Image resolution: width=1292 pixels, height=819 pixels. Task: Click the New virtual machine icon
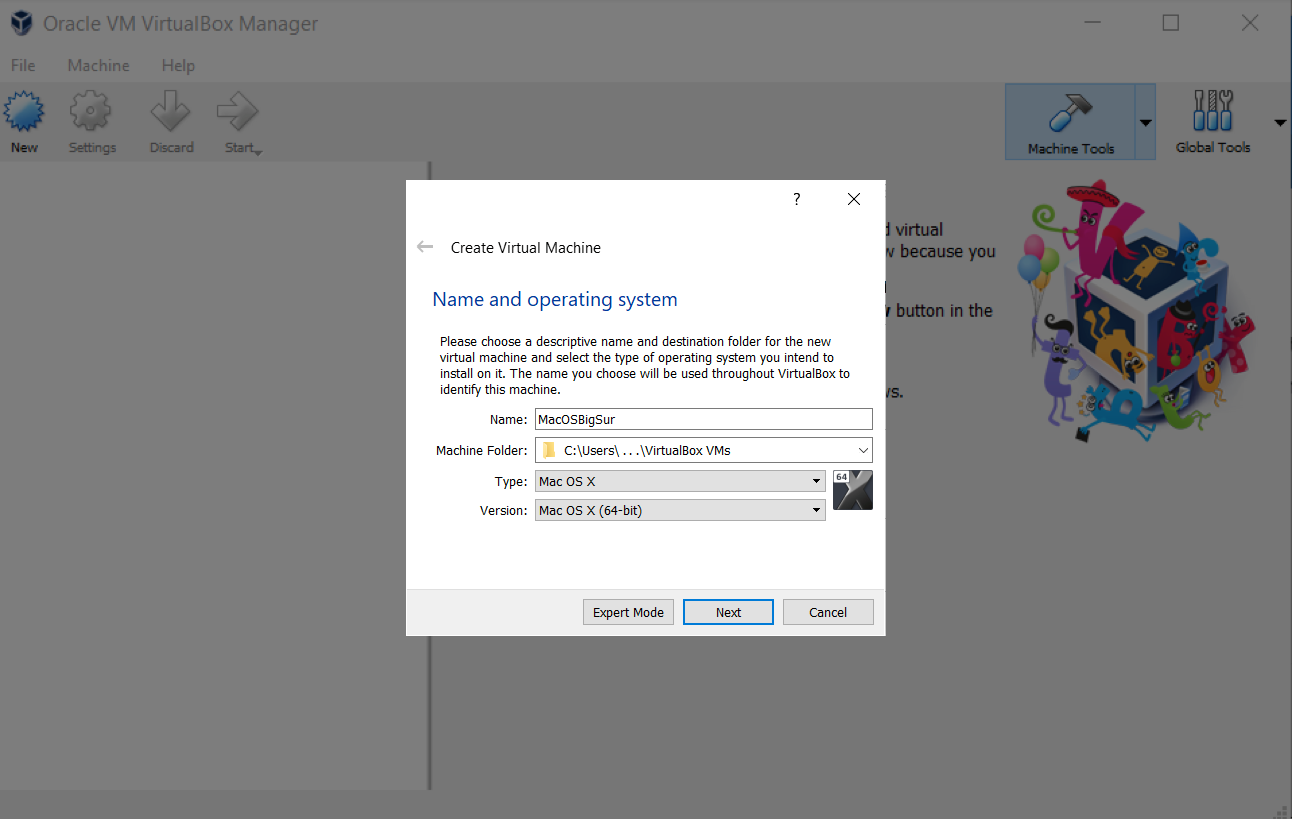tap(24, 112)
